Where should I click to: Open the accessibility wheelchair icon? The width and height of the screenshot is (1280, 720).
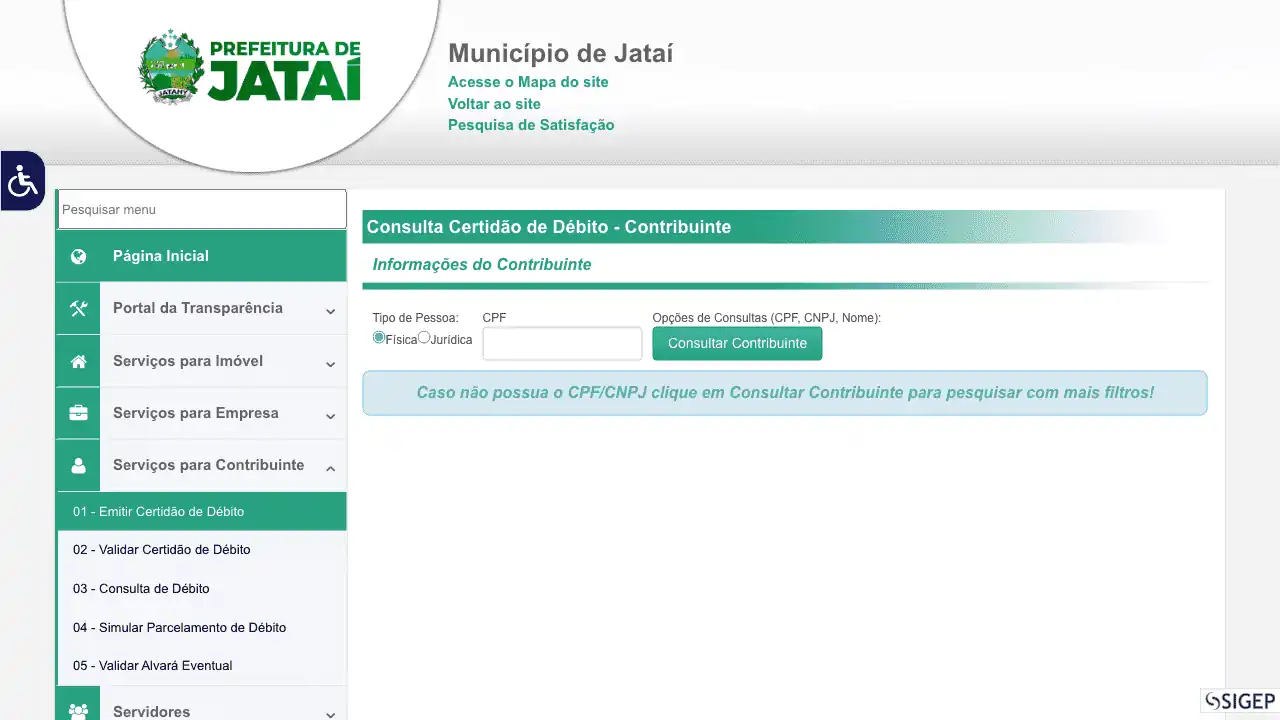[x=22, y=181]
